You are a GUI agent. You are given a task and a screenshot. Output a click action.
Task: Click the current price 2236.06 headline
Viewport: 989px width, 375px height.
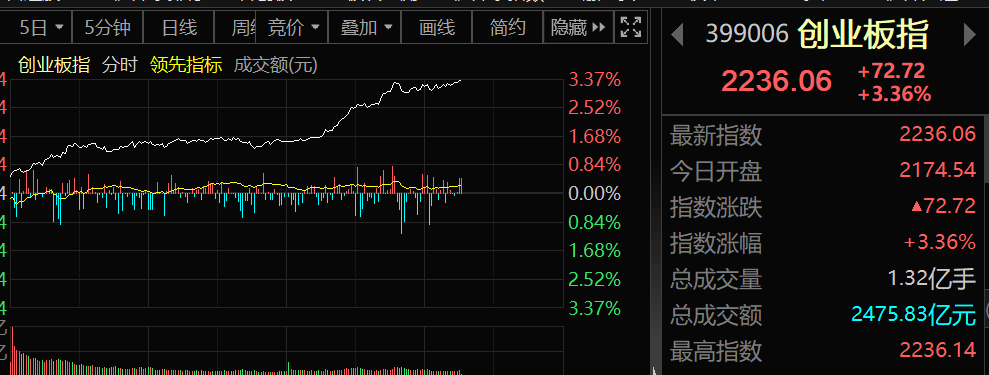776,81
